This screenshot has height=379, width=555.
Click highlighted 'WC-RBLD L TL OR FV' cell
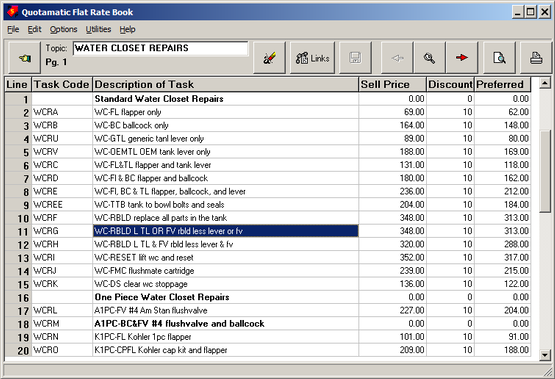[226, 231]
